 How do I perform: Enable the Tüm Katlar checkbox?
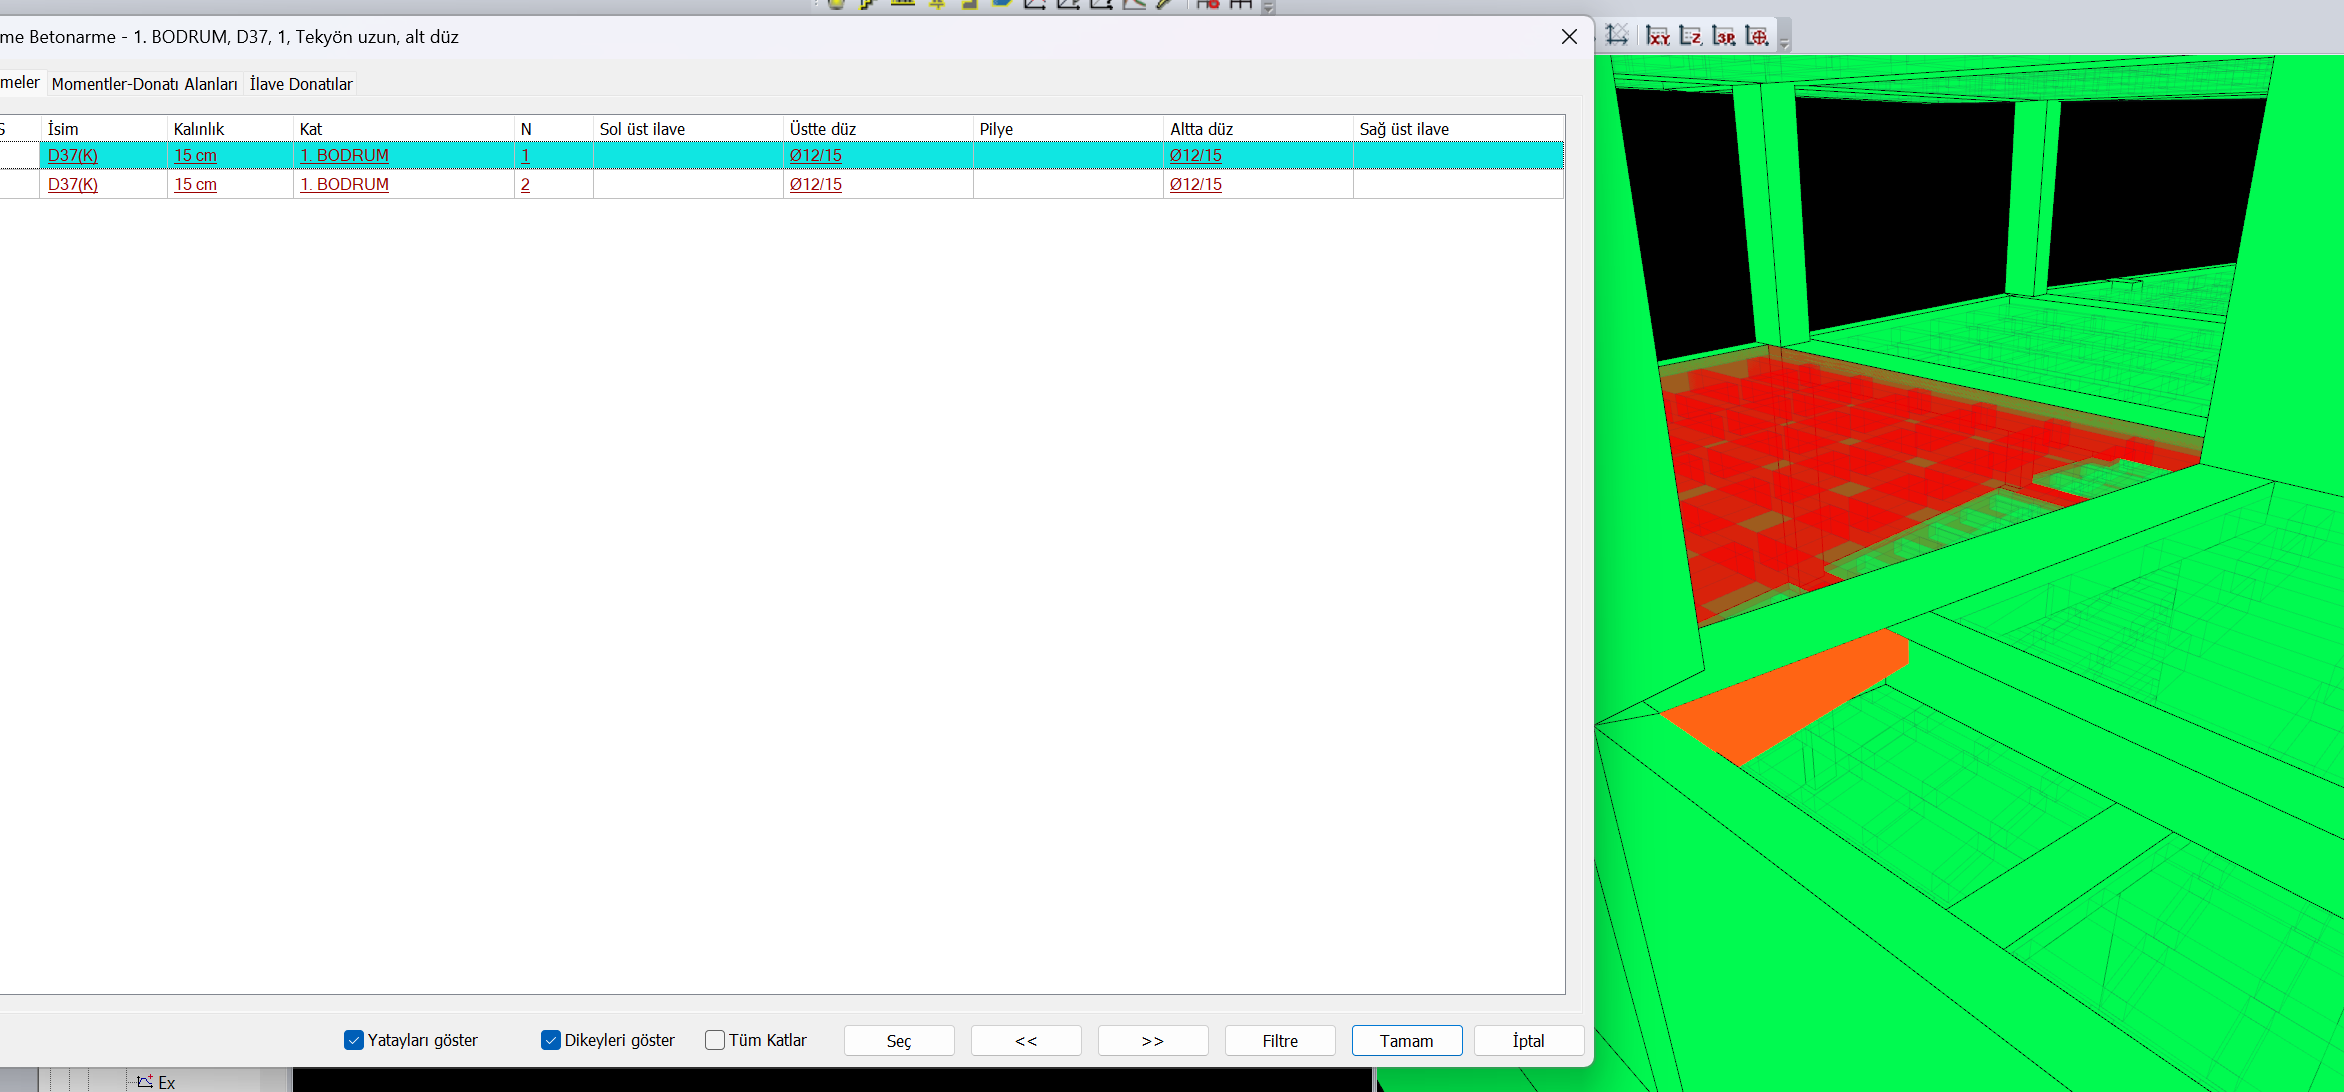tap(715, 1040)
